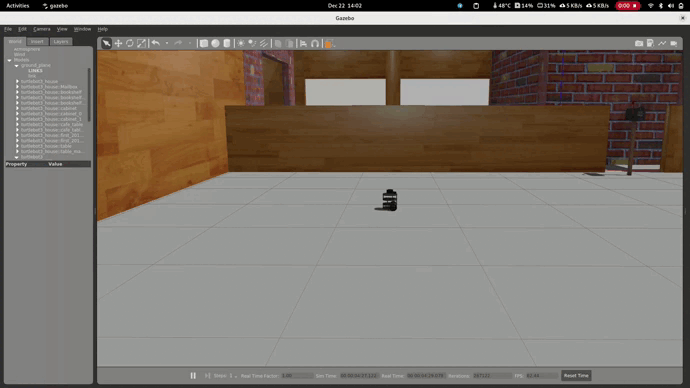Click the Reset Time button
690x388 pixels.
point(576,376)
